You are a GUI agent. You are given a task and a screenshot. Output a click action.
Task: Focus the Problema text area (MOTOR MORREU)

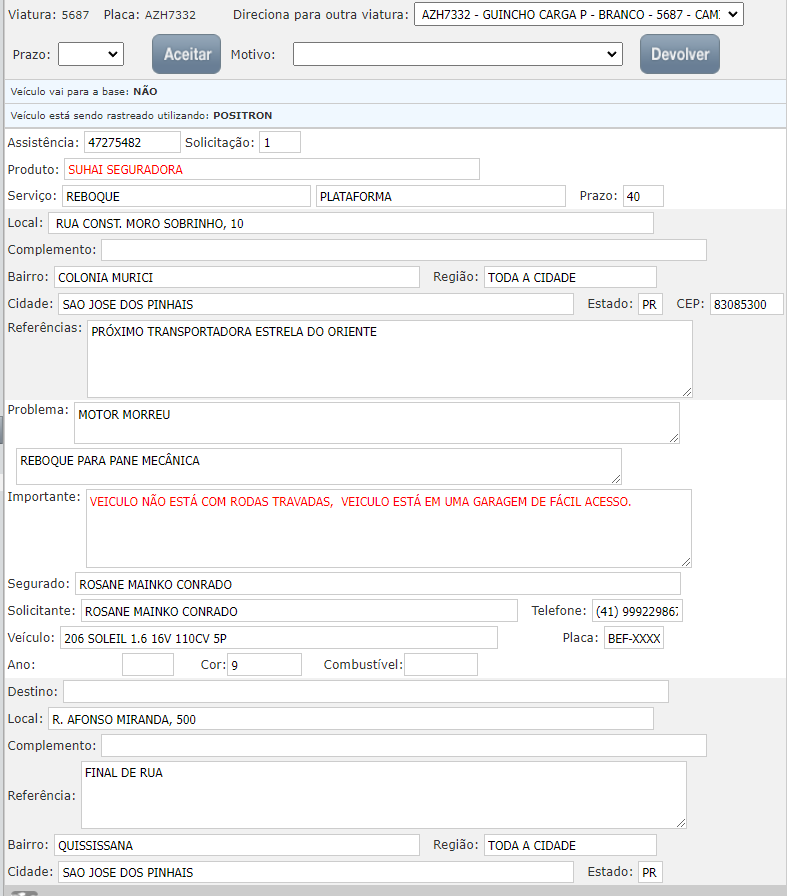376,422
